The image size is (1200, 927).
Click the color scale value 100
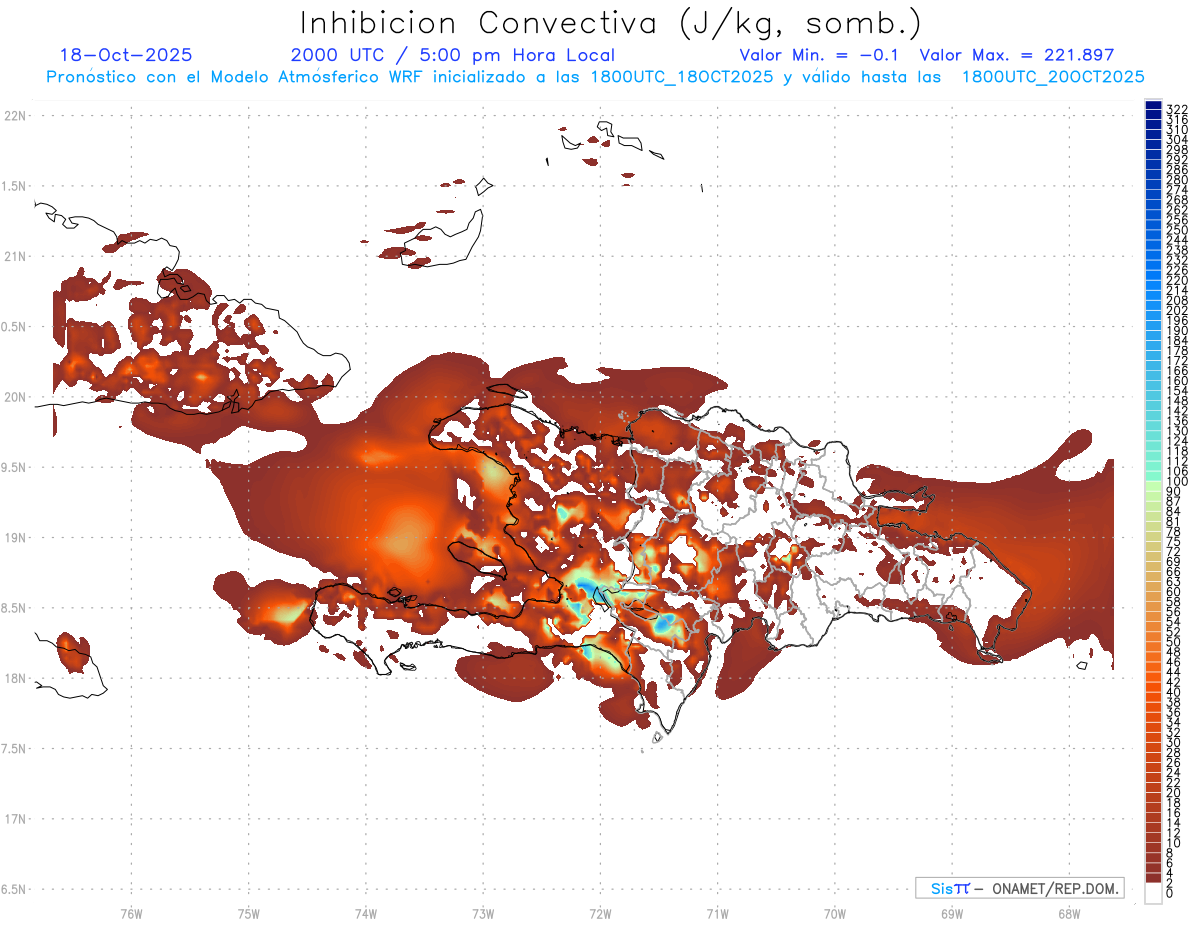[x=1176, y=482]
